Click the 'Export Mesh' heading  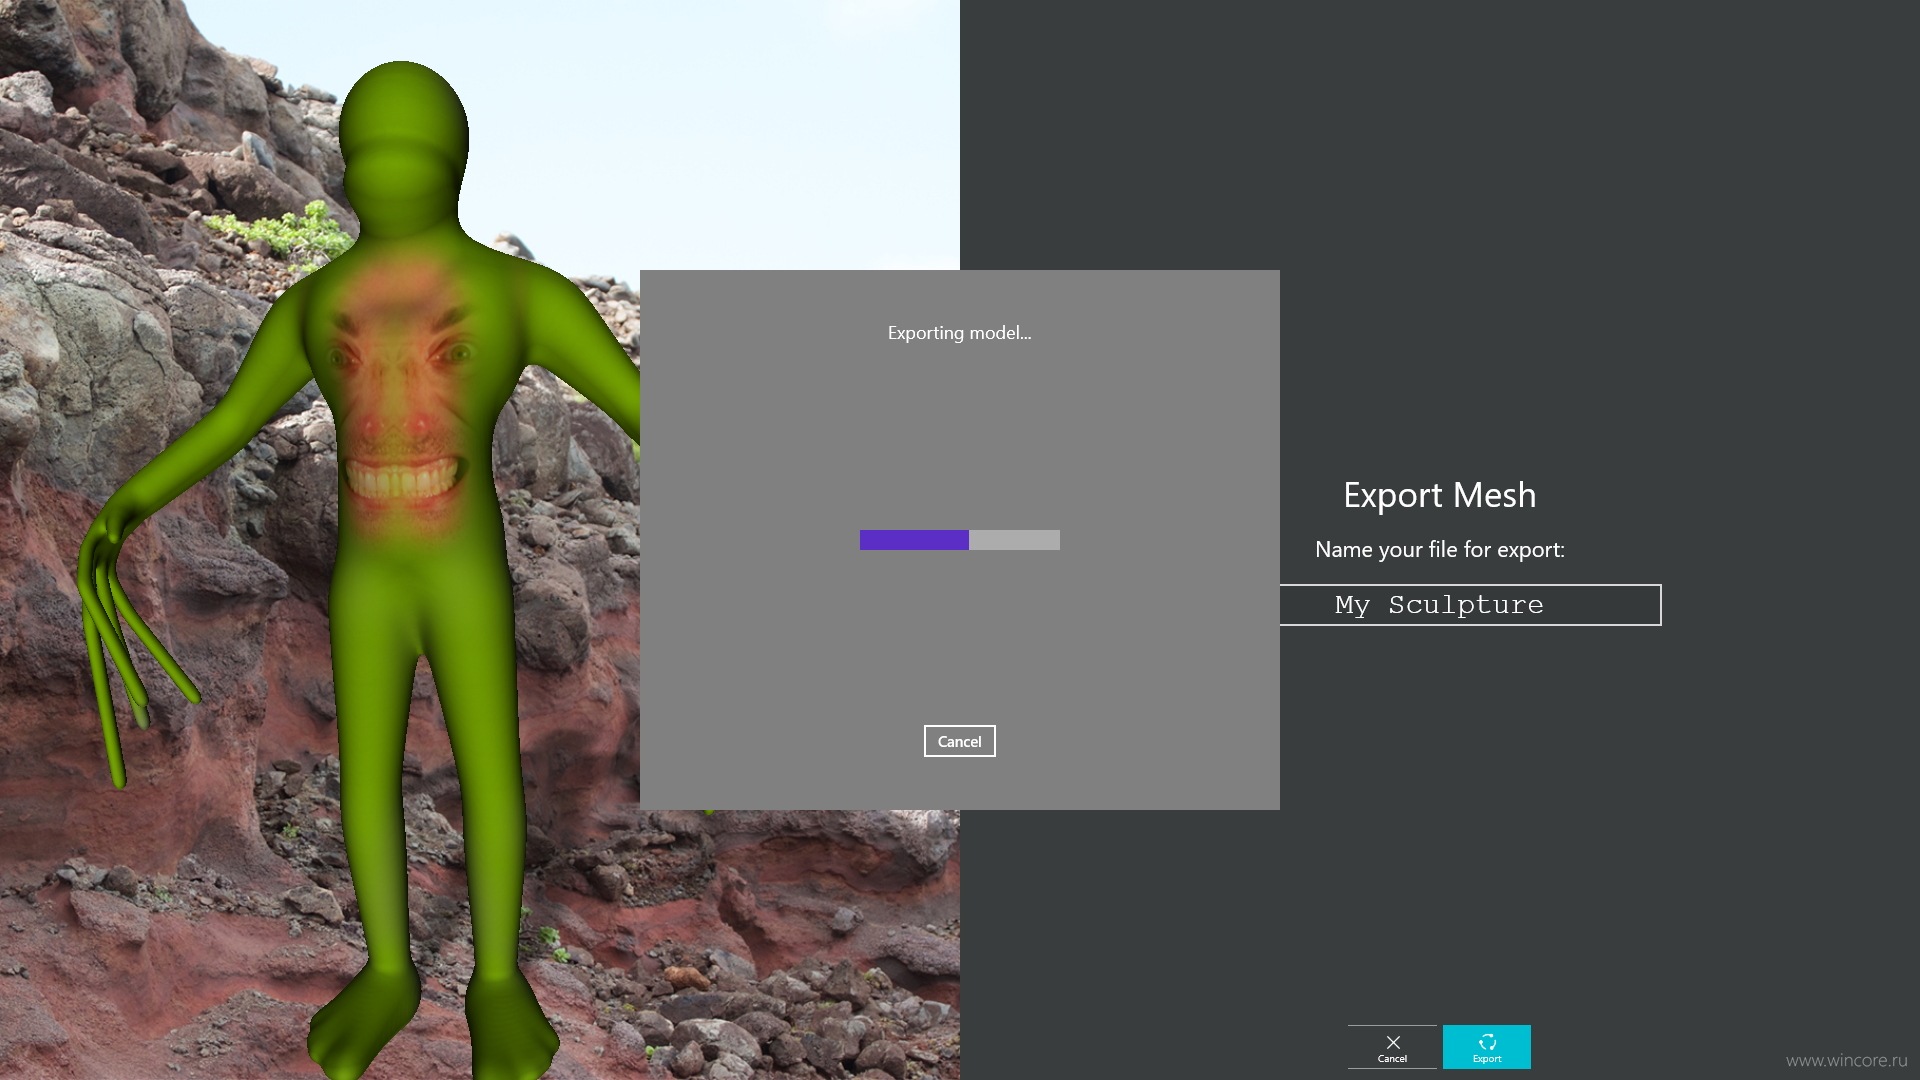click(x=1439, y=495)
